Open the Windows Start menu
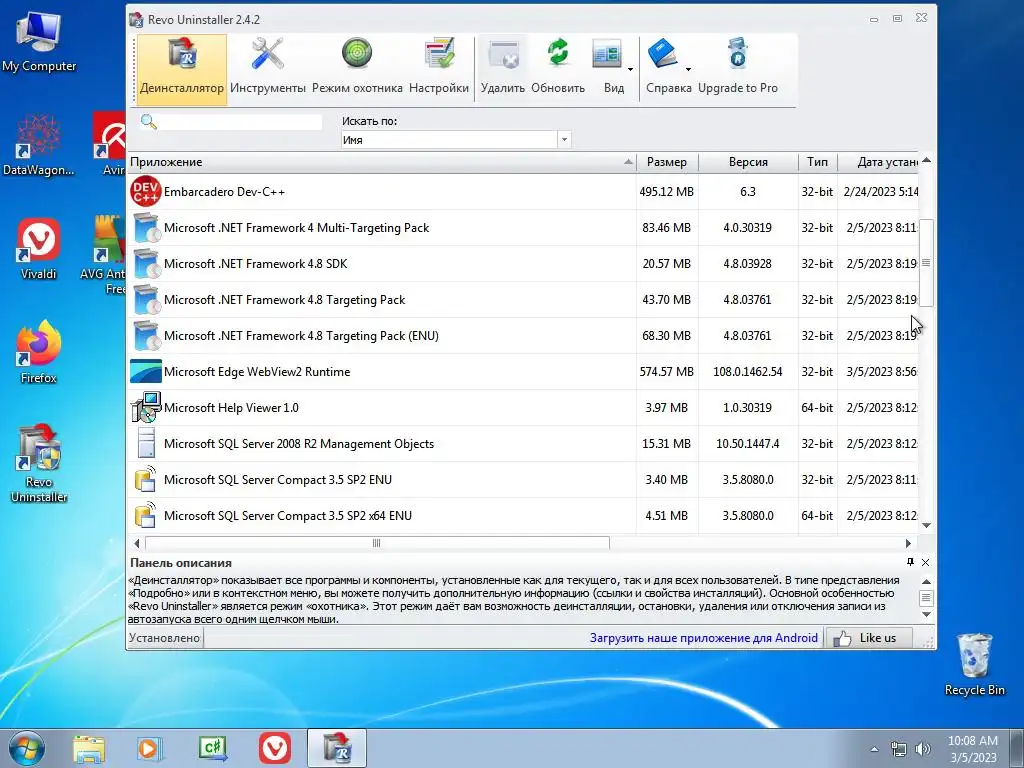Screen dimensions: 1024x768 tap(26, 748)
